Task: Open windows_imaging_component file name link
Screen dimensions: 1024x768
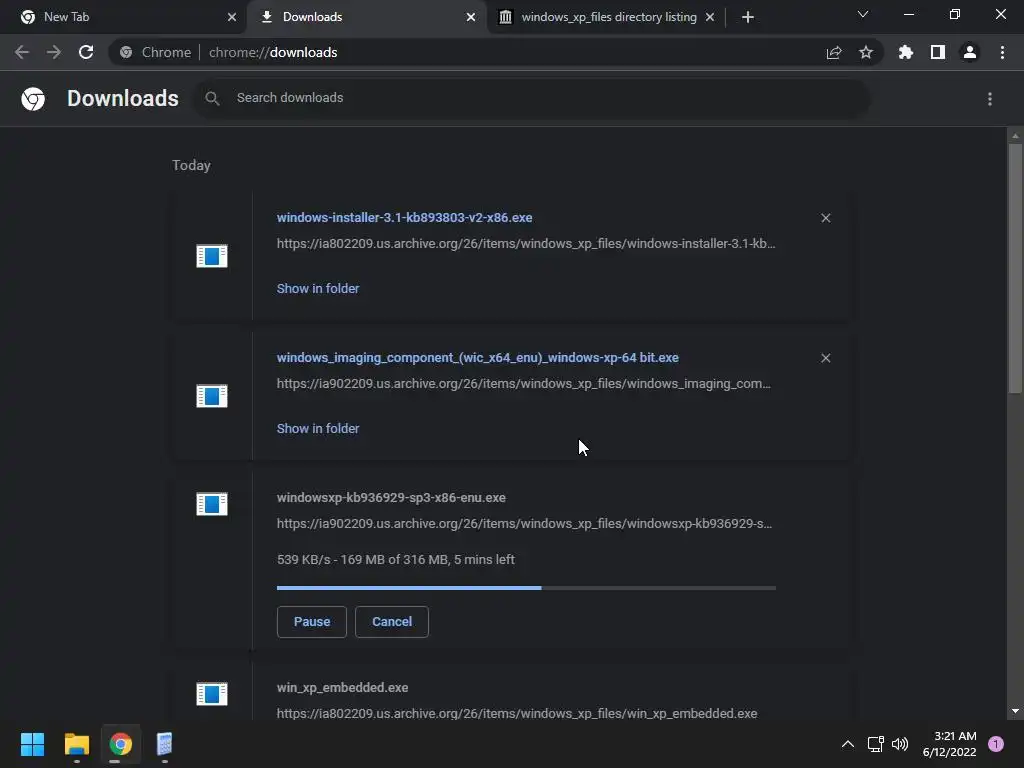Action: pos(477,358)
